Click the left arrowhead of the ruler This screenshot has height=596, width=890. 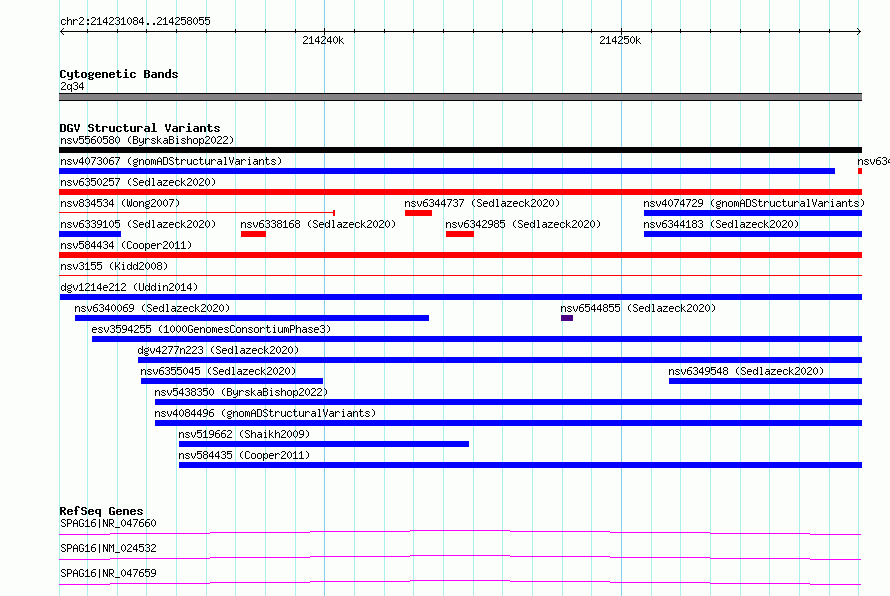click(x=62, y=32)
